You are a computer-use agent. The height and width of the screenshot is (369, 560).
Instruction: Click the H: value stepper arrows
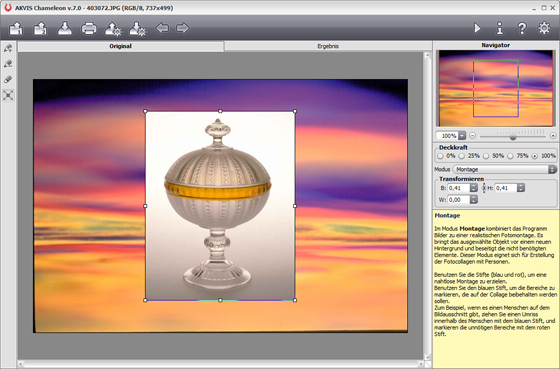point(521,188)
